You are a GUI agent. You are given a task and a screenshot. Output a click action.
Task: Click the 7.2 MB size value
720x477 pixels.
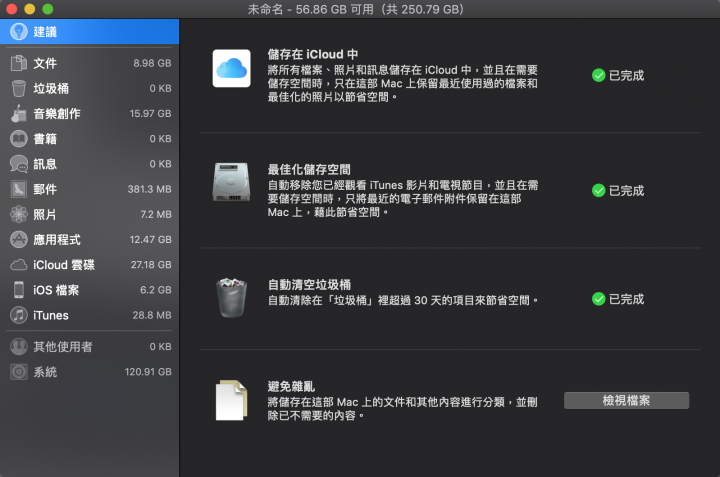tap(156, 214)
